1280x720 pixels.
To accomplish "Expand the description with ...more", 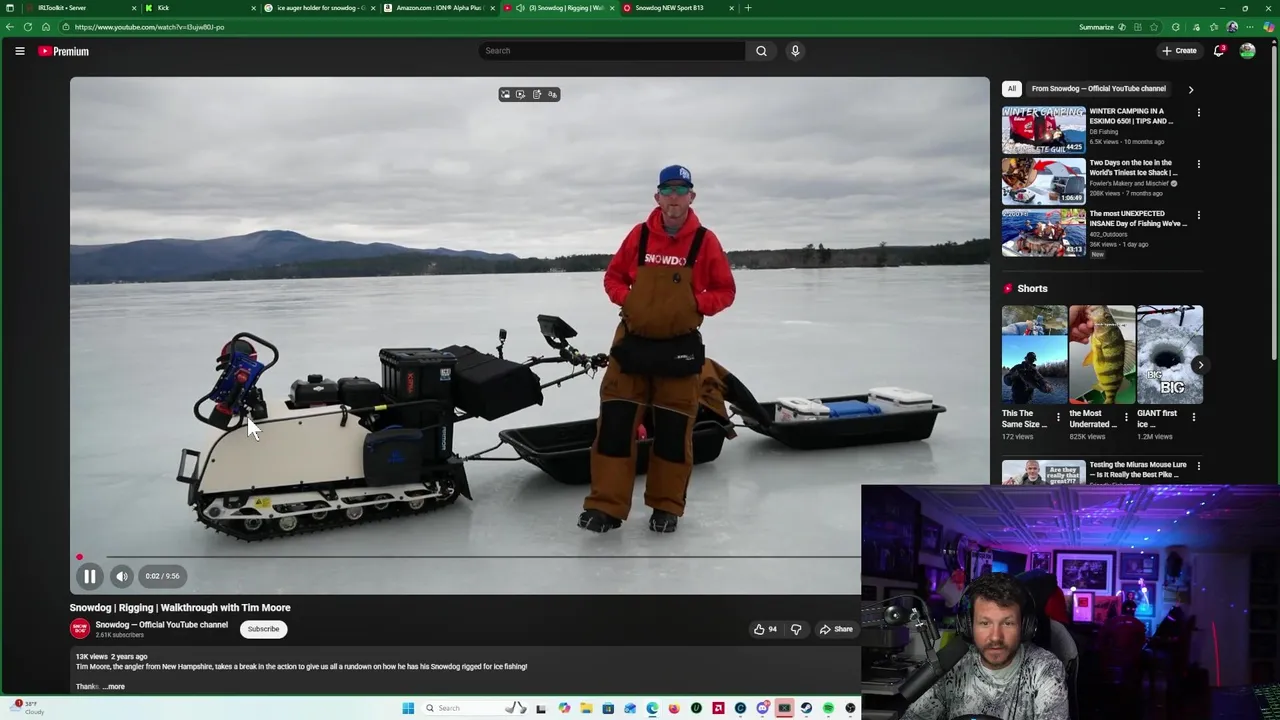I will coord(114,687).
